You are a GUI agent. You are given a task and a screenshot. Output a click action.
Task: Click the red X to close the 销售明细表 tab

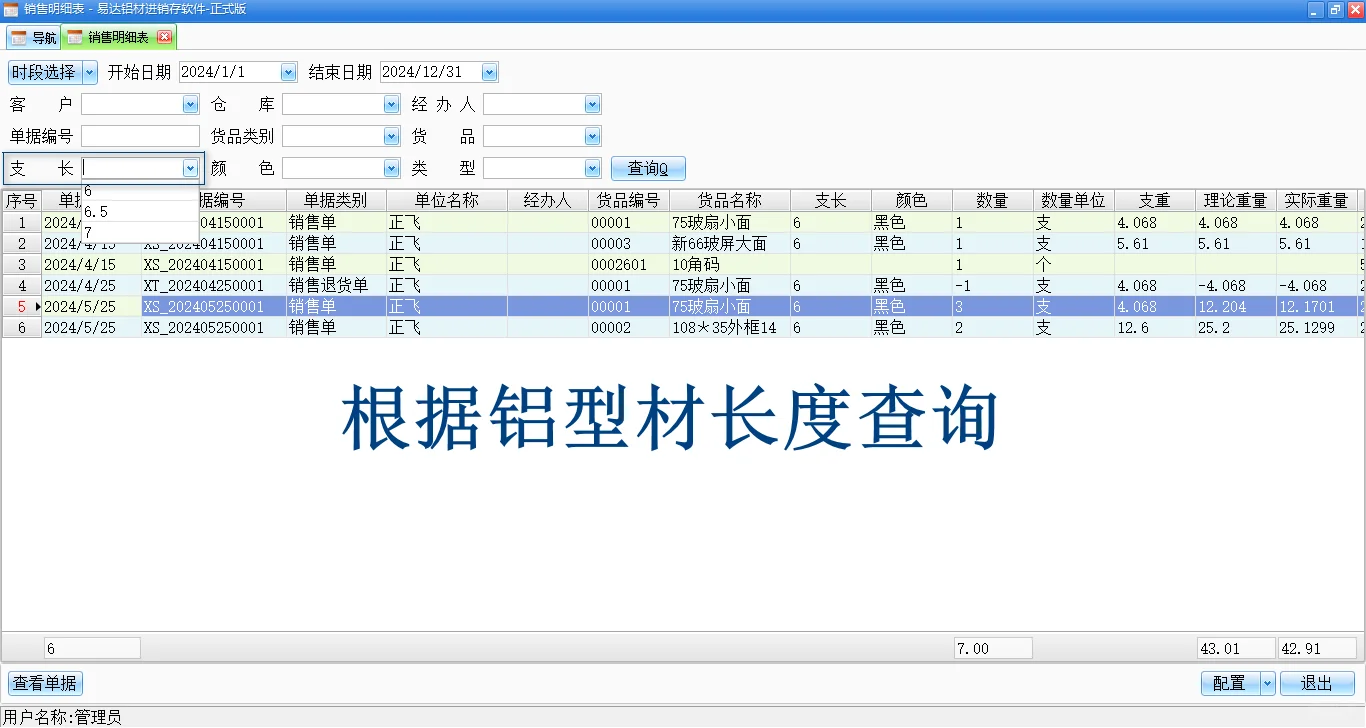[x=166, y=36]
